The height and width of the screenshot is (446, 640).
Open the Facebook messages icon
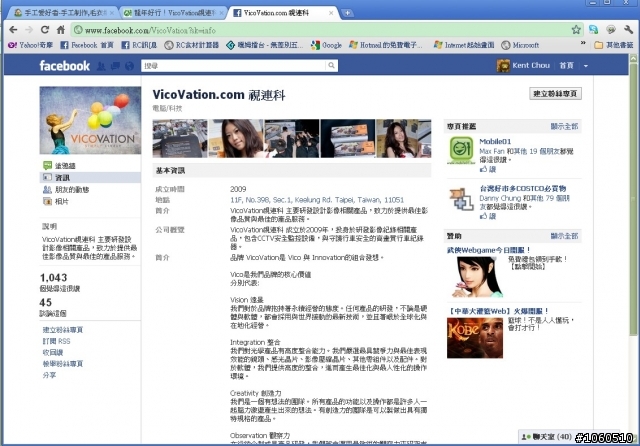pos(115,66)
